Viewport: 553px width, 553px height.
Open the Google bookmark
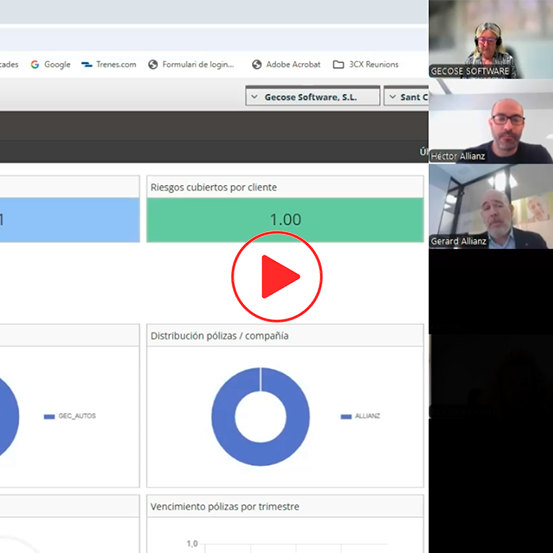(50, 65)
